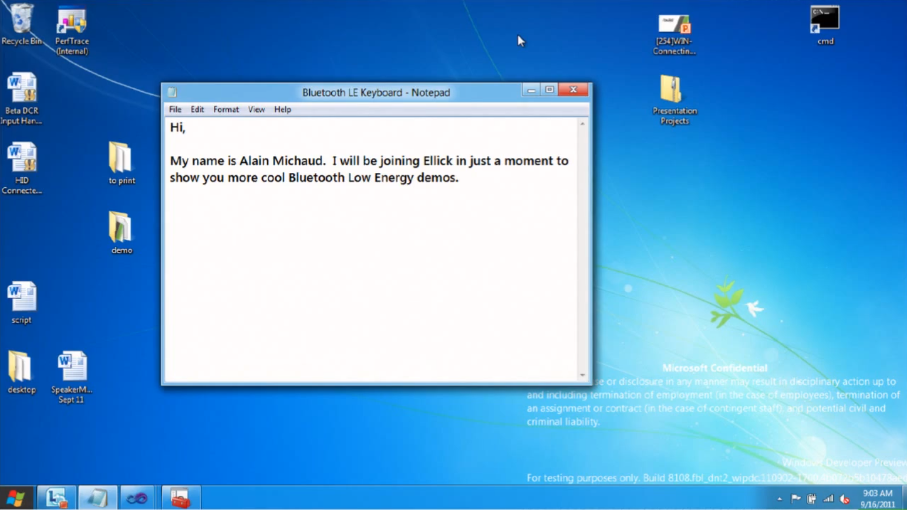Click the Windows Start button

point(16,498)
